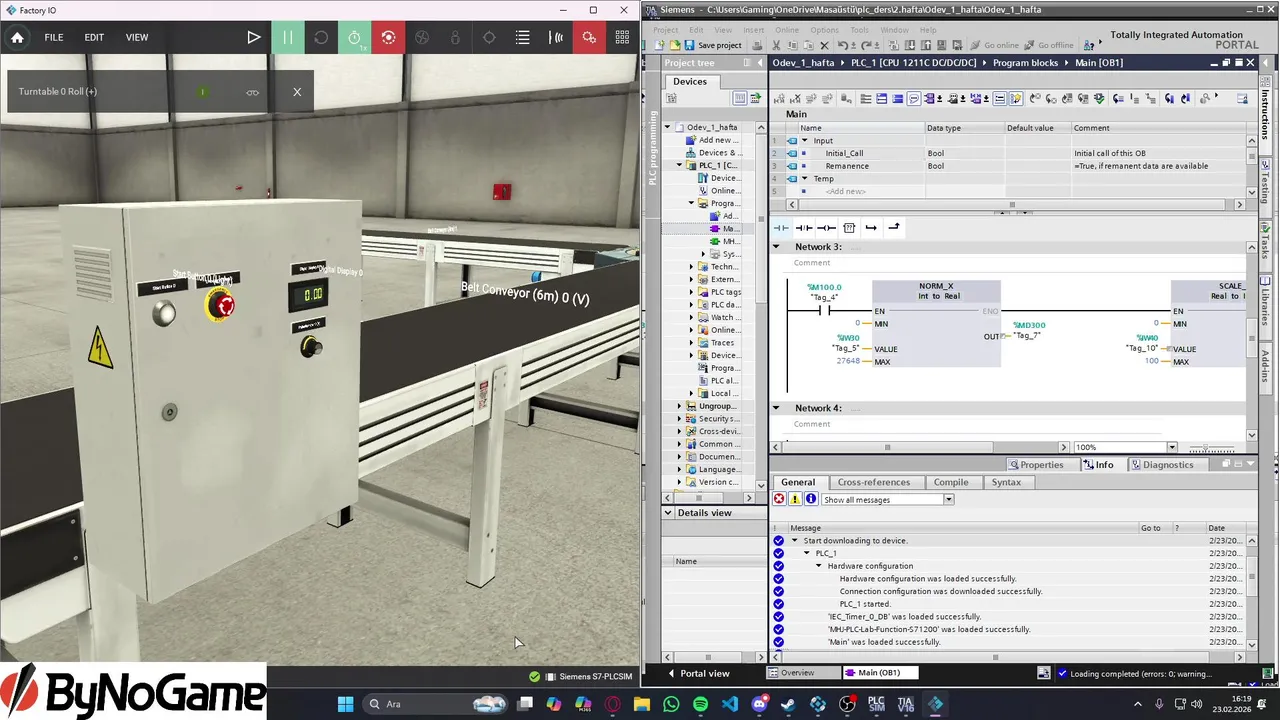Insert a normally closed contact
The image size is (1280, 720).
tap(804, 228)
